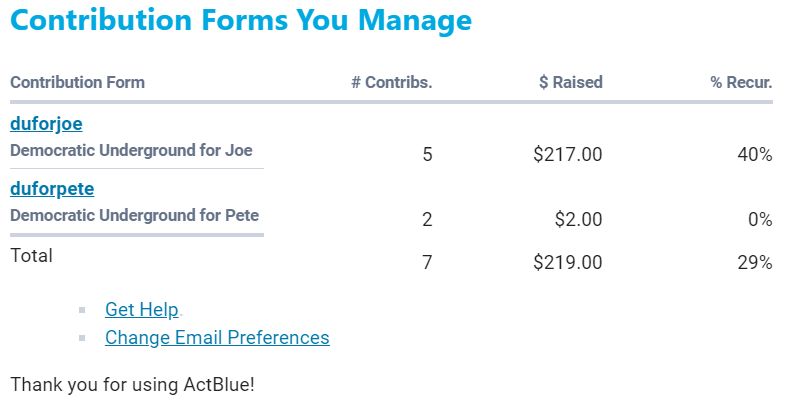Open Change Email Preferences link

click(217, 338)
